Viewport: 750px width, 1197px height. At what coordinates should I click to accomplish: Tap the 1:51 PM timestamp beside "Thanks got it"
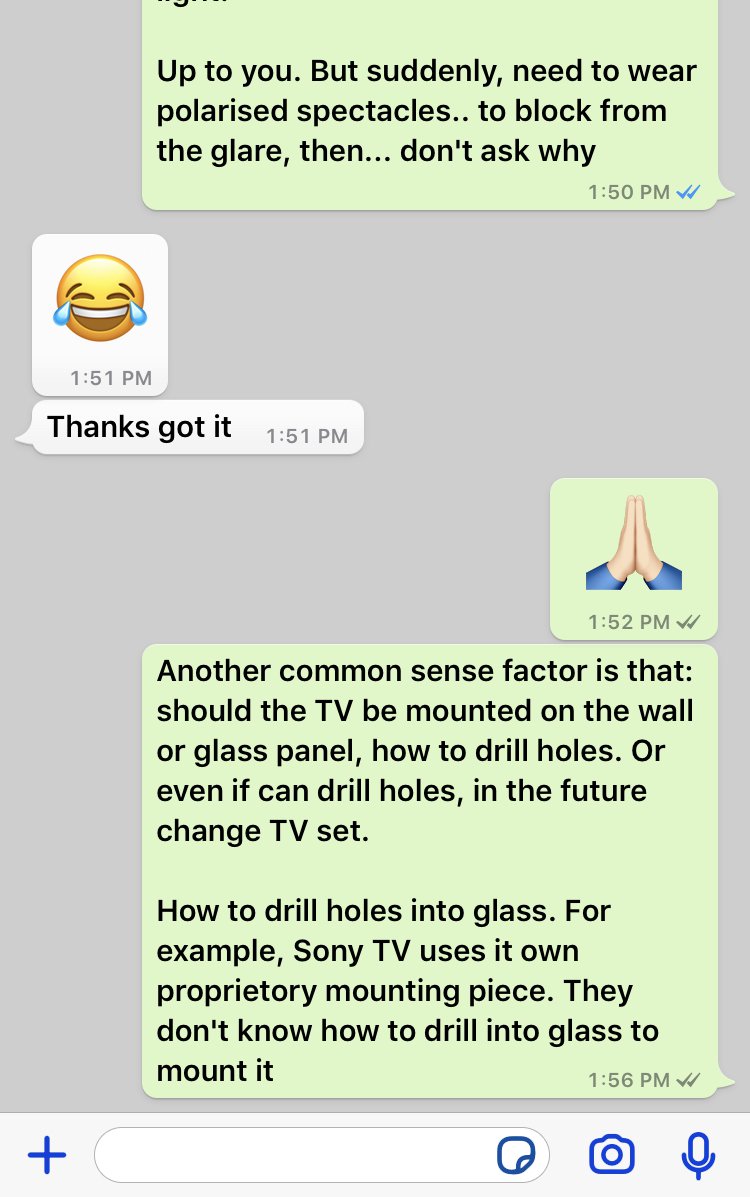306,436
